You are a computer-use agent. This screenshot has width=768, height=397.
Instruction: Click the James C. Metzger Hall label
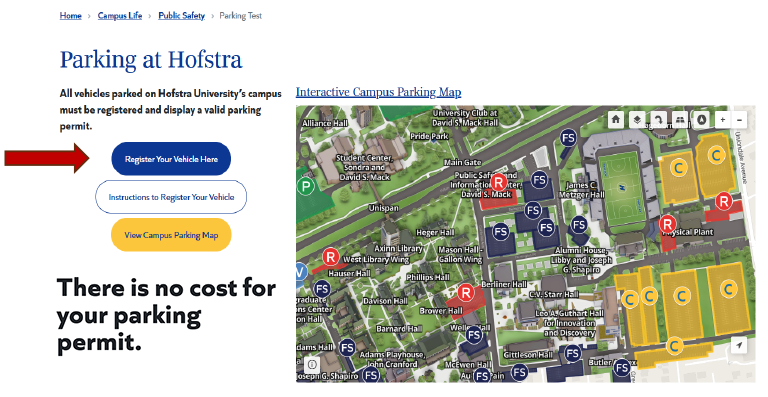click(x=581, y=189)
